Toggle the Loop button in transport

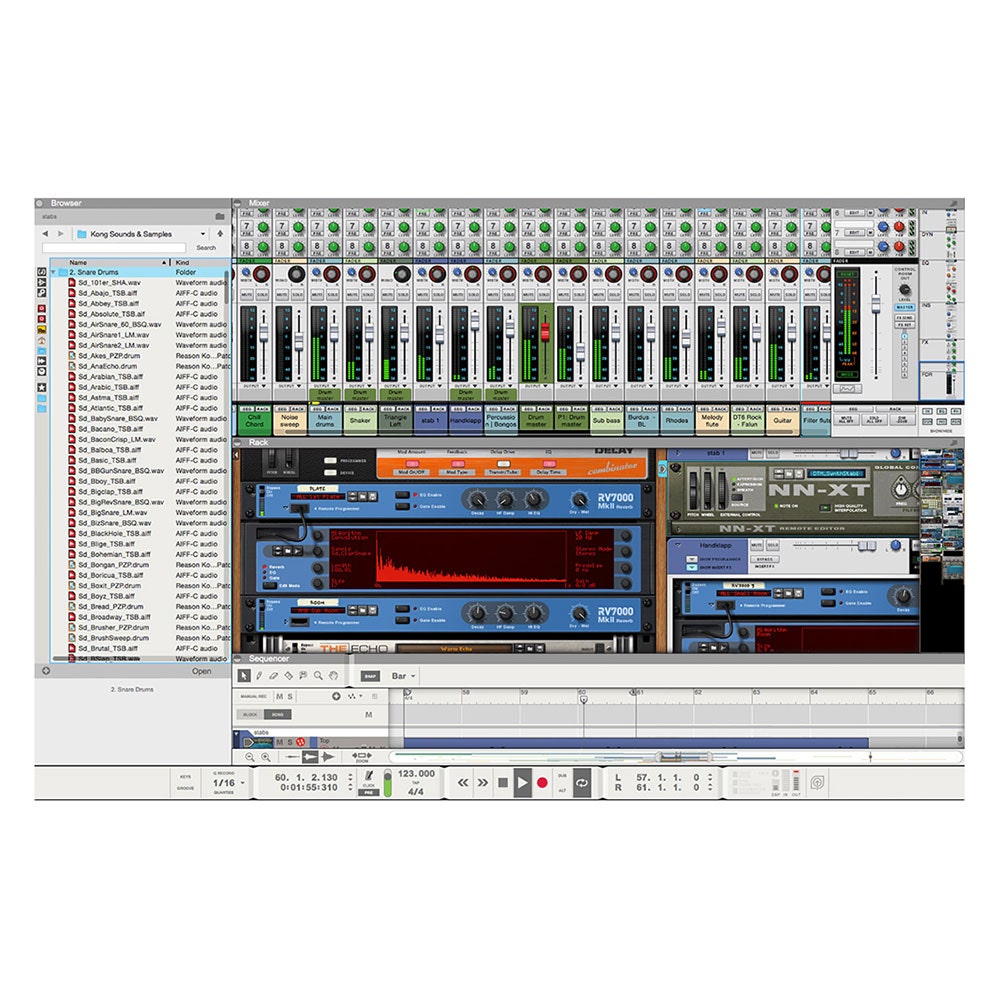(582, 783)
